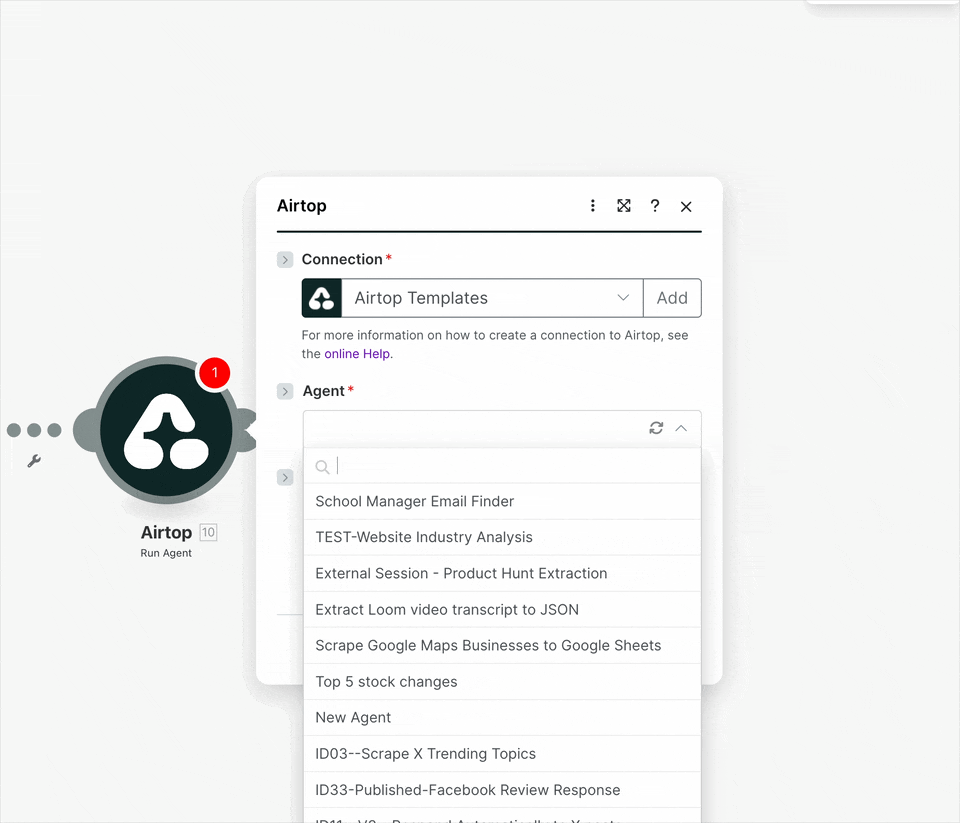The width and height of the screenshot is (960, 823).
Task: Click the Airtop logo inside the connection field
Action: tap(321, 297)
